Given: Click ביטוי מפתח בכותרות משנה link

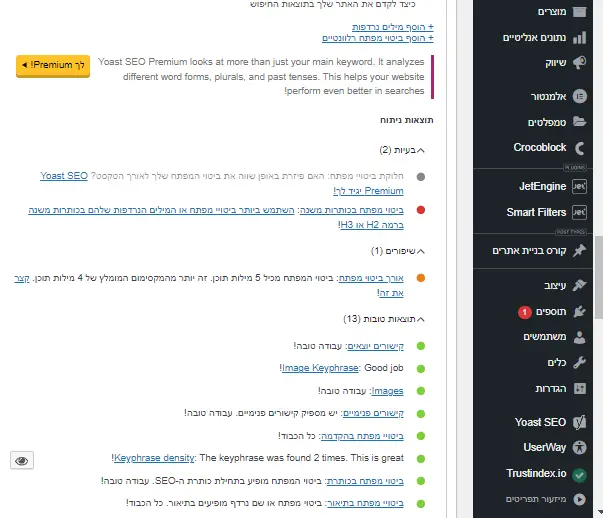Looking at the screenshot, I should [x=352, y=210].
